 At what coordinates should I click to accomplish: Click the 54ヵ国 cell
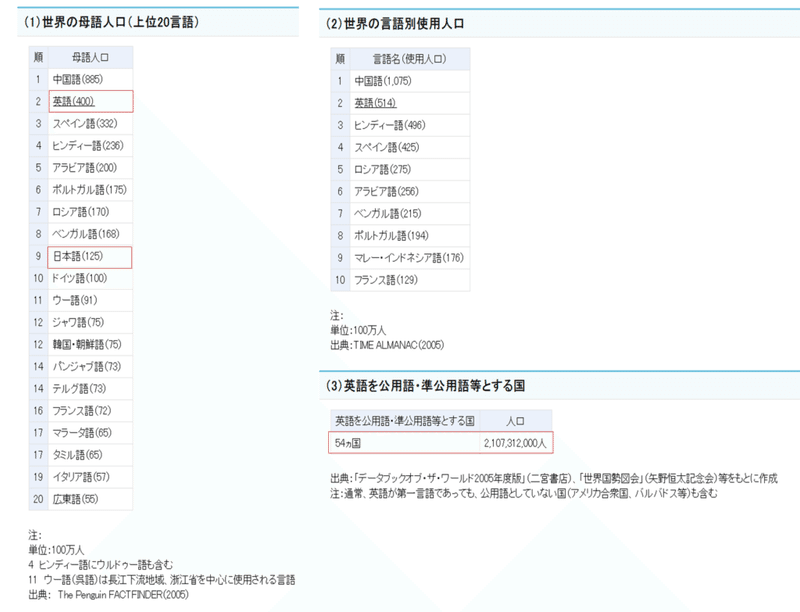tap(404, 443)
